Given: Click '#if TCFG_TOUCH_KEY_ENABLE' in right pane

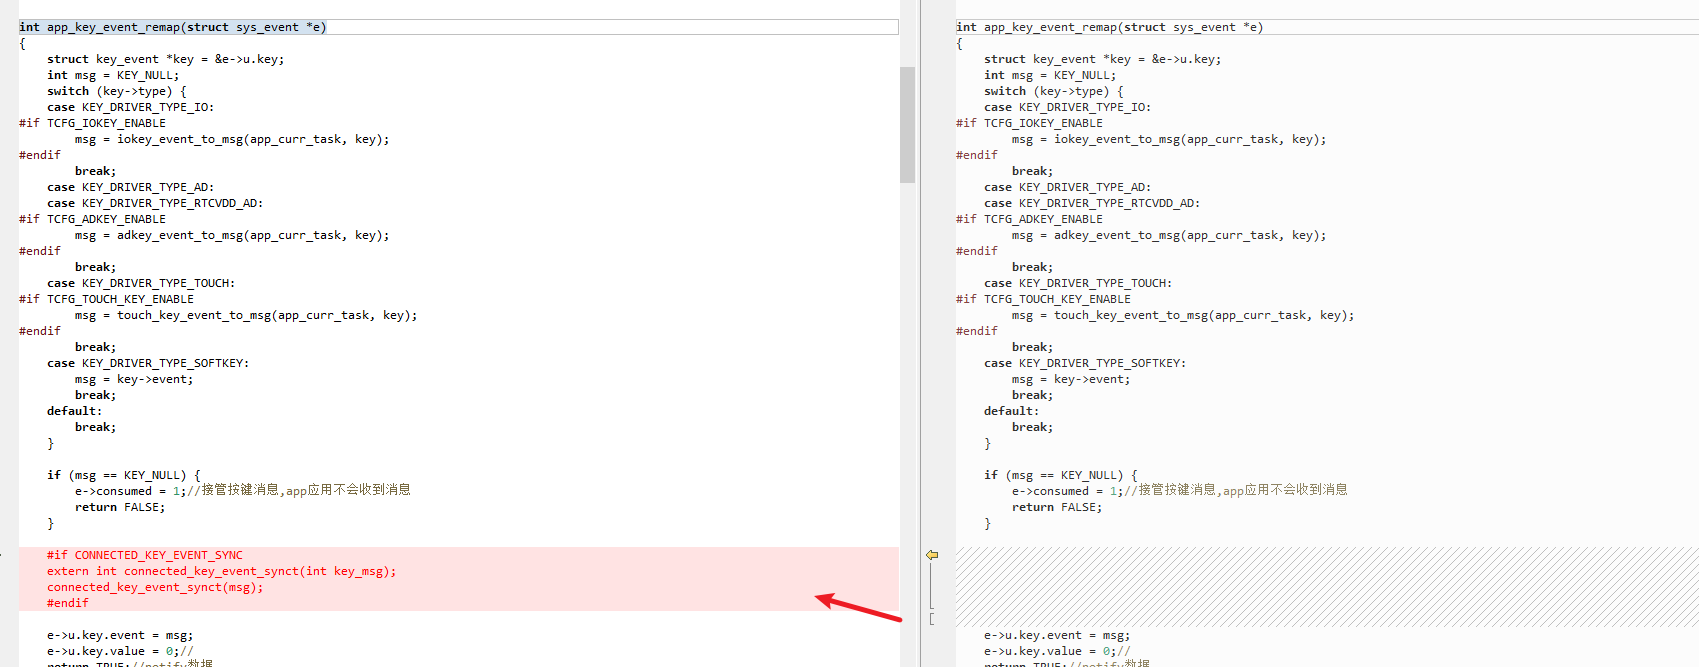Looking at the screenshot, I should tap(1044, 299).
